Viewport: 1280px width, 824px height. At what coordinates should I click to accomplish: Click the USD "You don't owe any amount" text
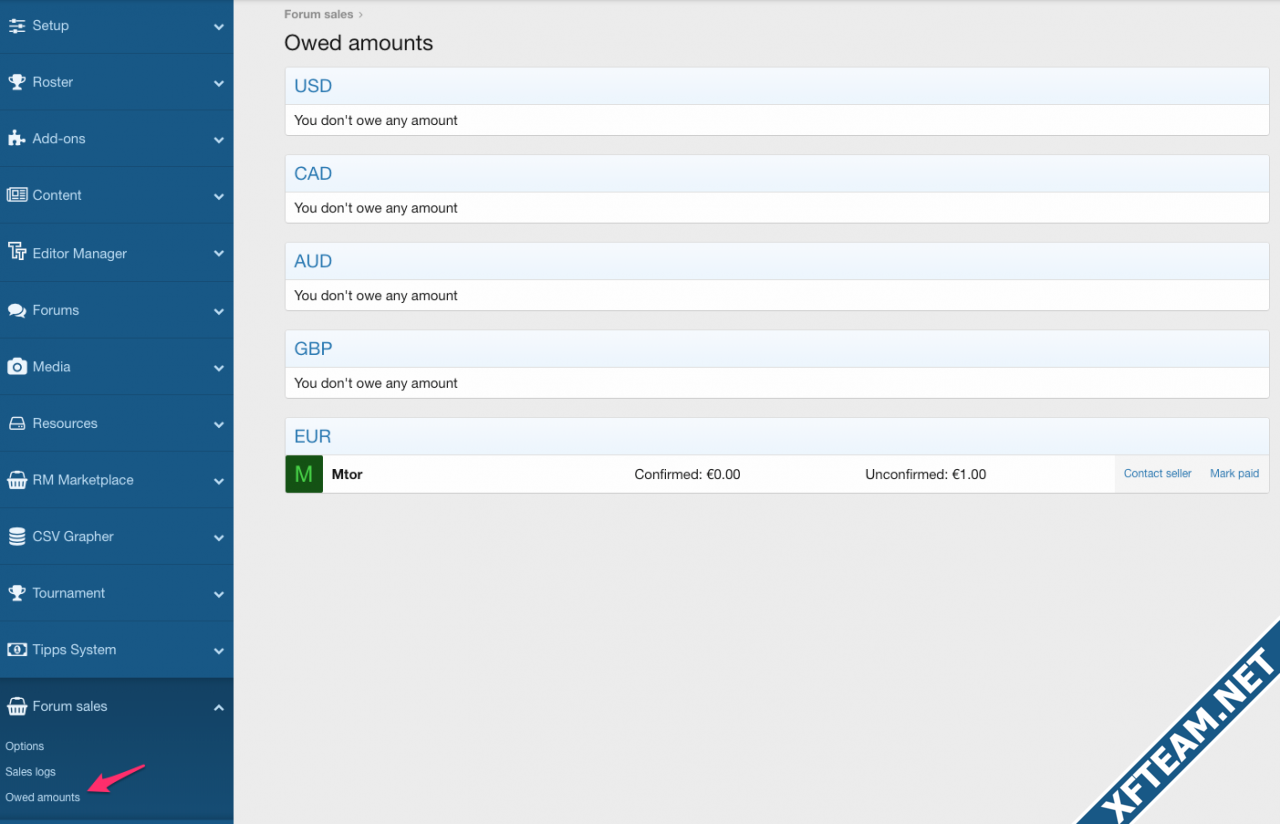click(376, 121)
